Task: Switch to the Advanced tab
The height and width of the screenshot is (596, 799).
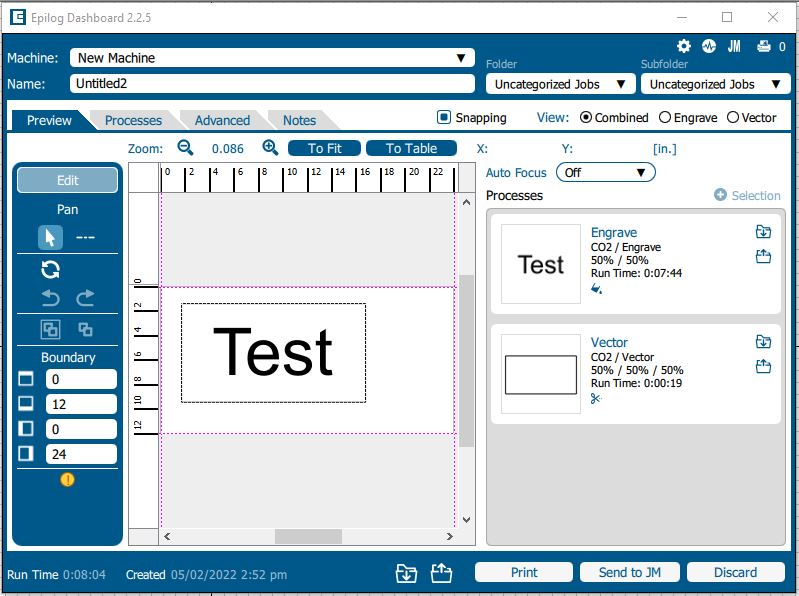Action: click(x=222, y=120)
